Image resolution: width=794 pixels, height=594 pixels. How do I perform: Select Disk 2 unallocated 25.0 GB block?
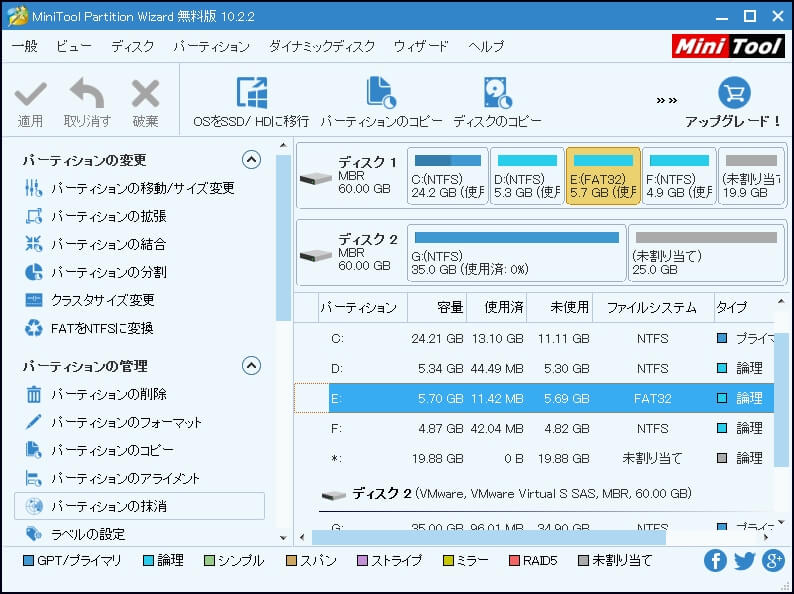click(706, 253)
